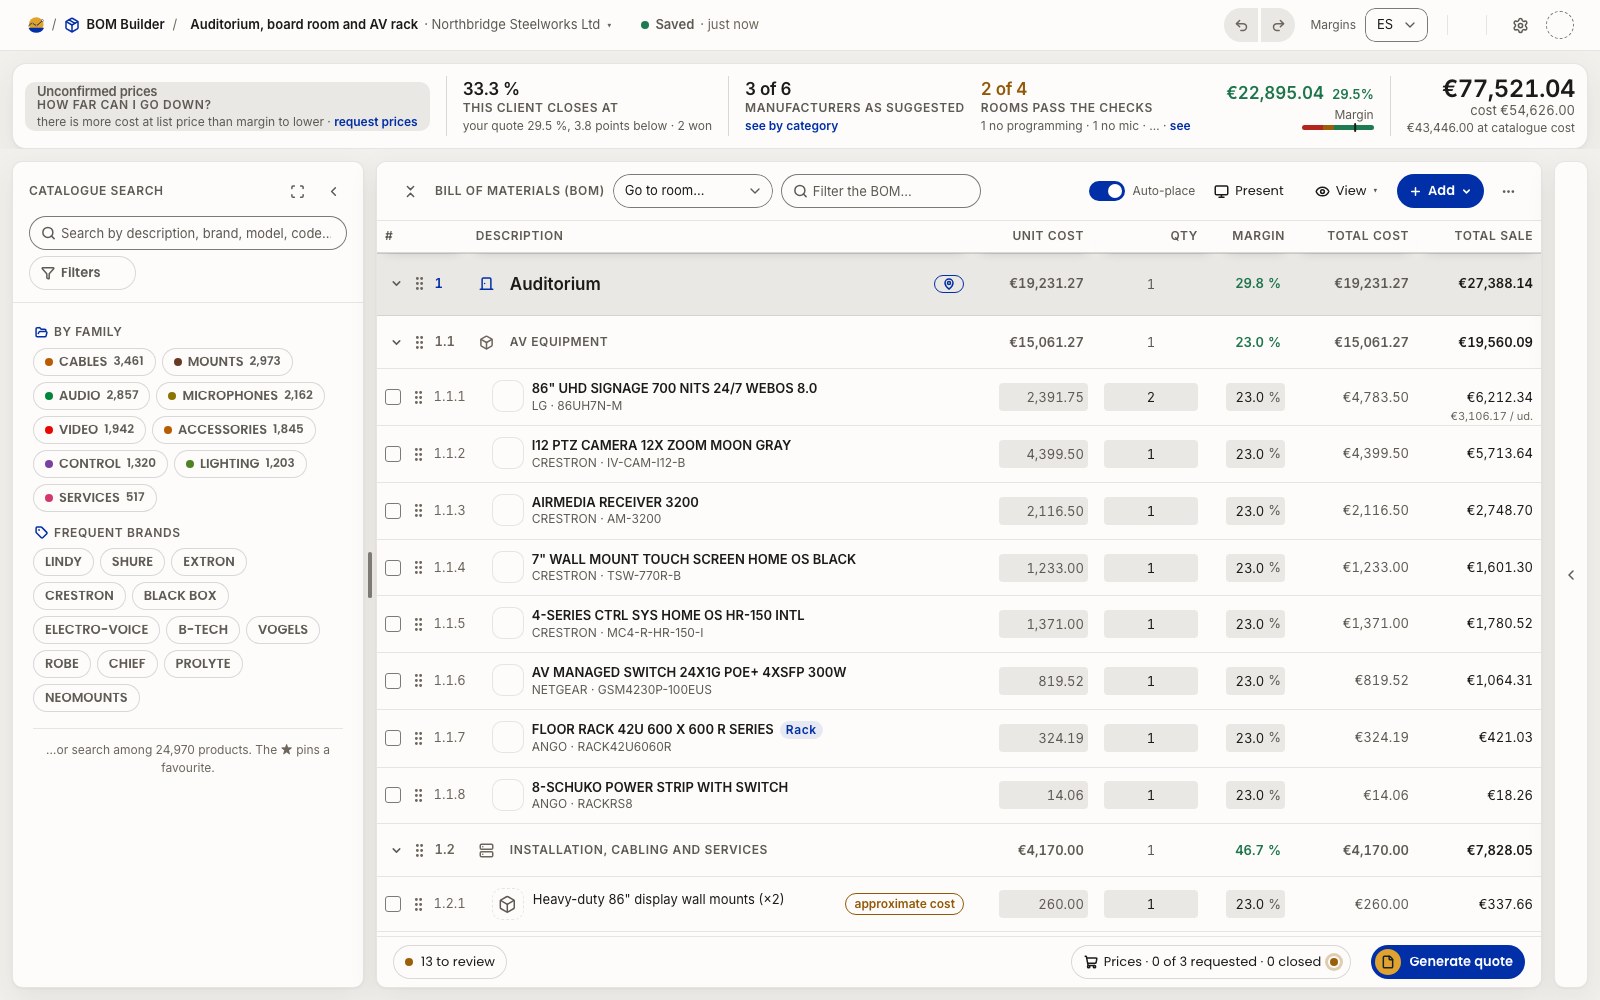The height and width of the screenshot is (1000, 1600).
Task: Click the catalogue panel scrollbar handle
Action: point(370,575)
